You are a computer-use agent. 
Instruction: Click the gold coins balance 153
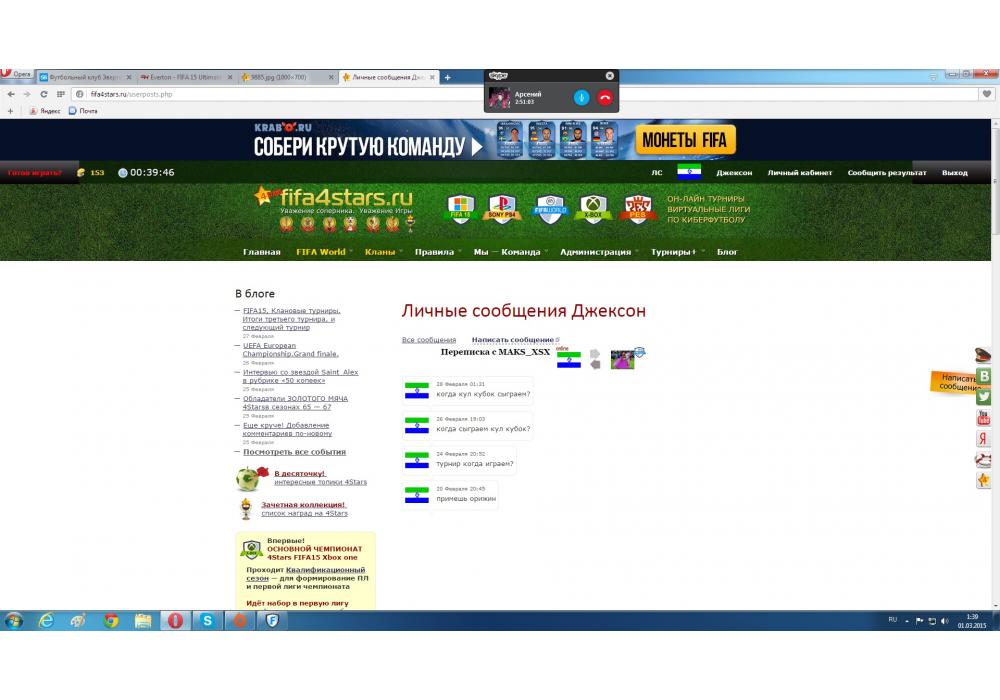[x=91, y=173]
